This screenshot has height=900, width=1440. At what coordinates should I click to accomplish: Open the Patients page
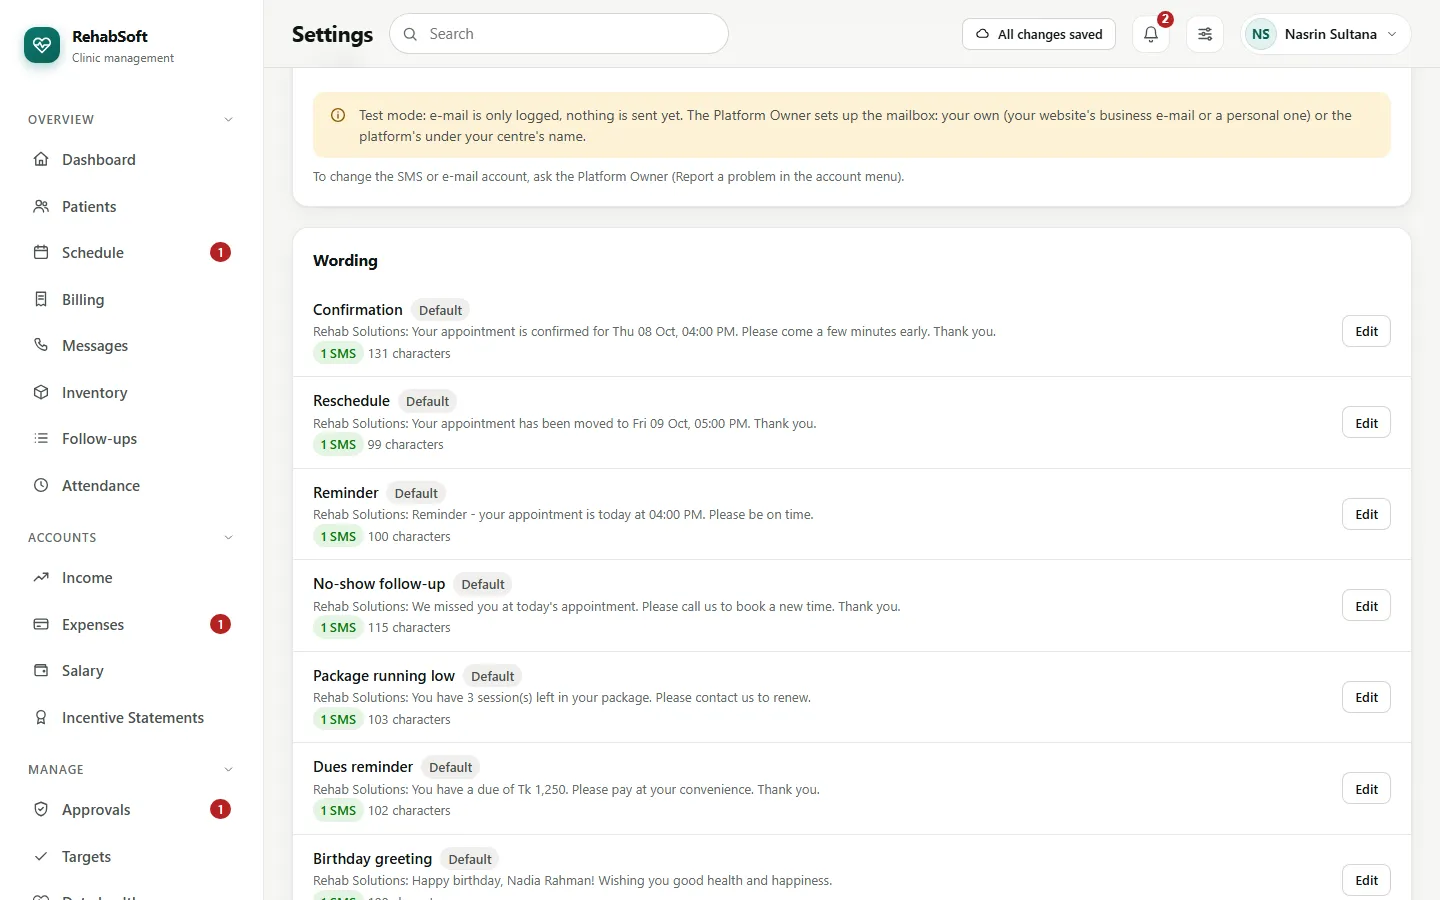[131, 206]
